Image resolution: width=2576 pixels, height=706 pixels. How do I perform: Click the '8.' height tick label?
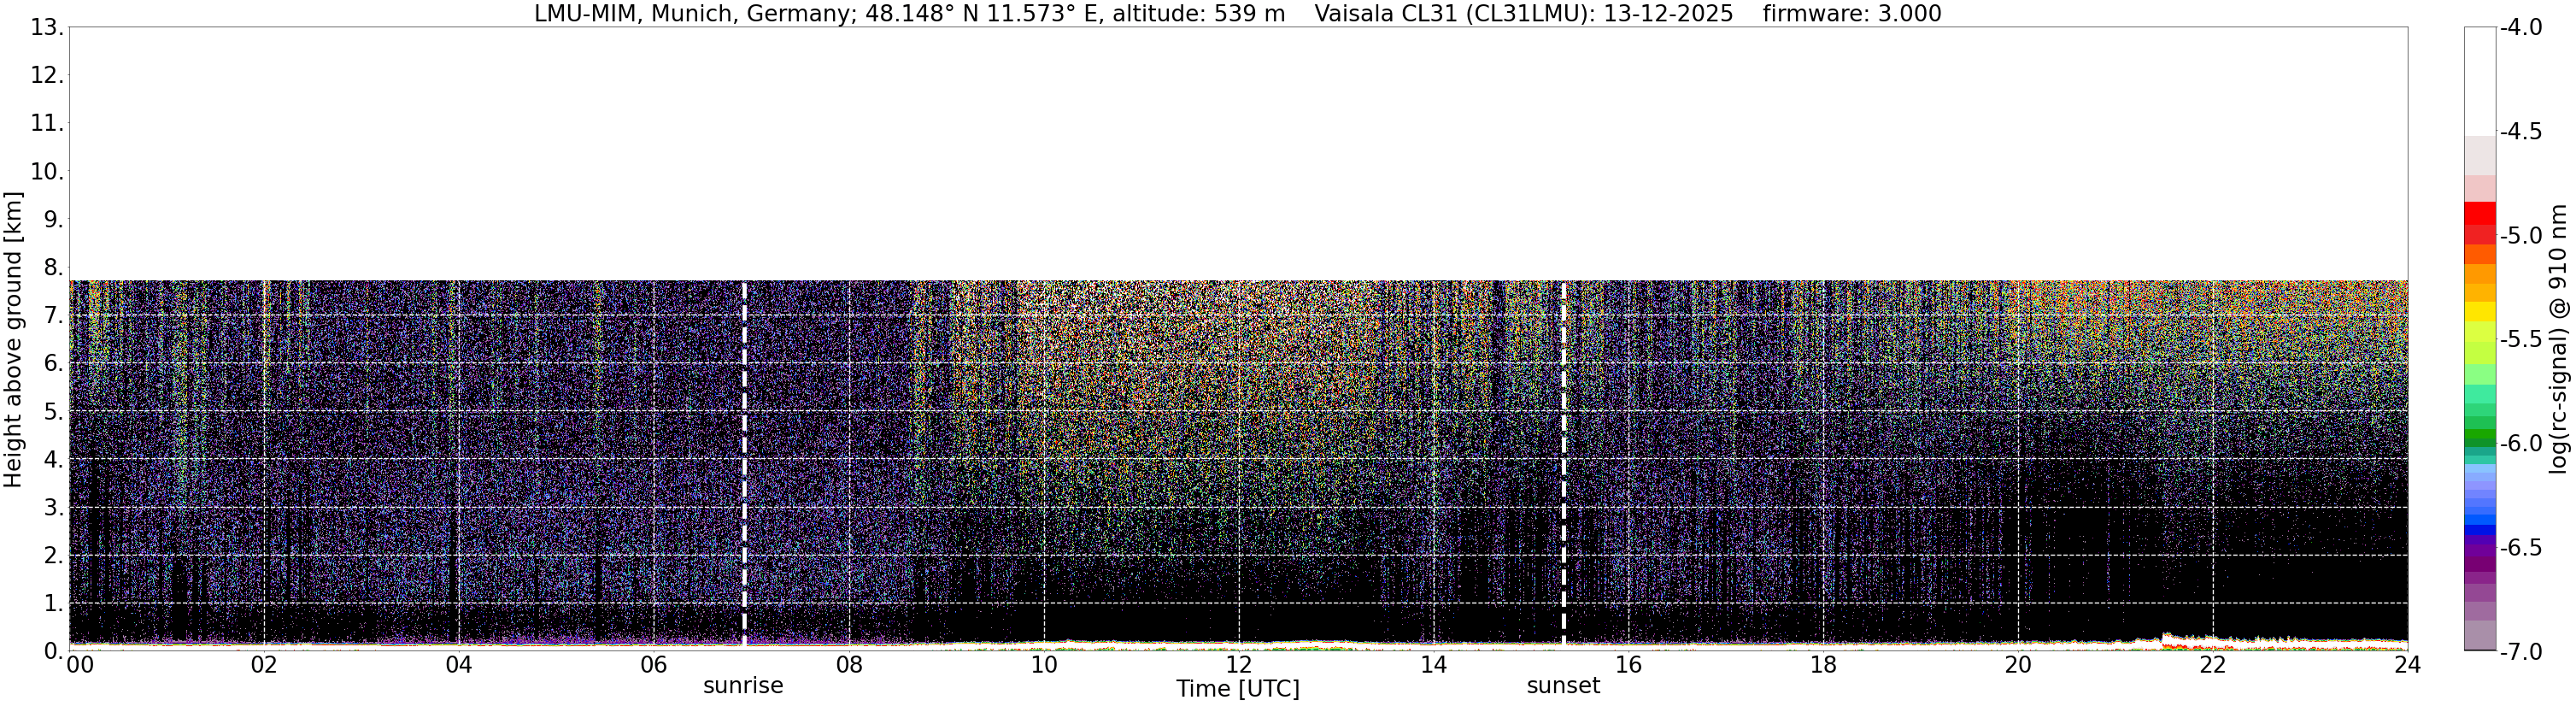(x=54, y=267)
